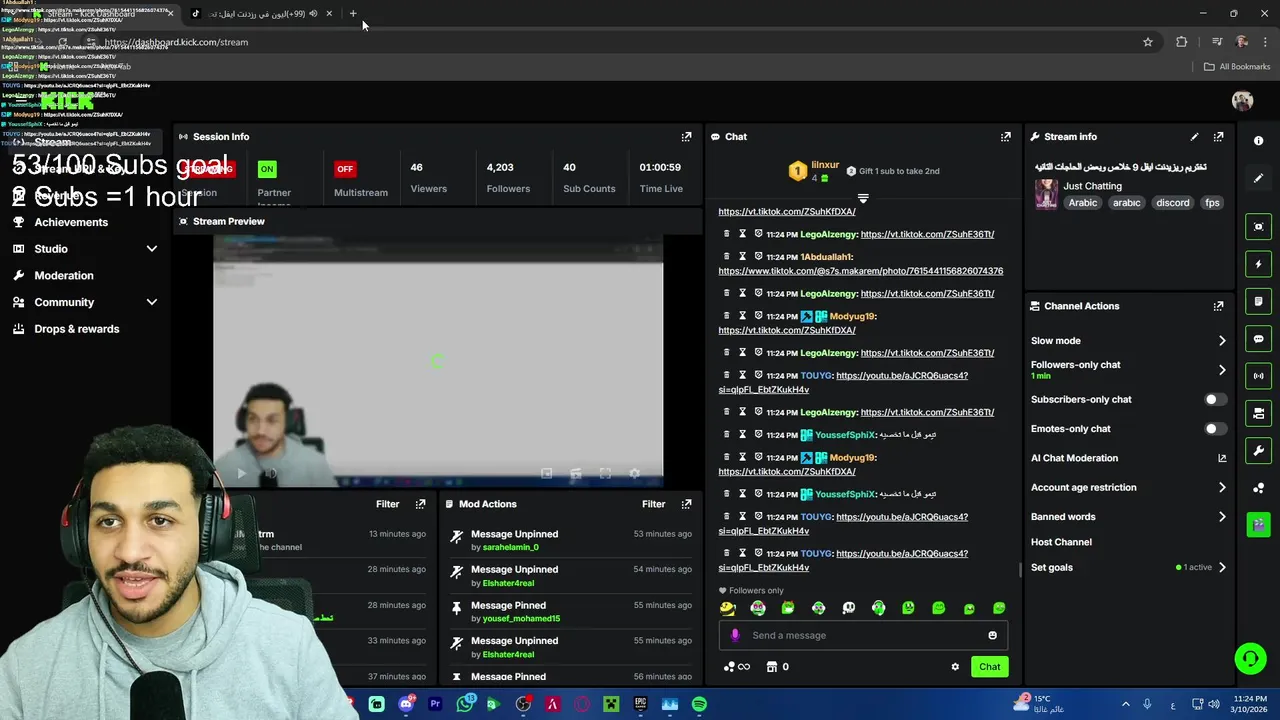Toggle Subscribers-only chat switch
The height and width of the screenshot is (720, 1280).
point(1214,400)
